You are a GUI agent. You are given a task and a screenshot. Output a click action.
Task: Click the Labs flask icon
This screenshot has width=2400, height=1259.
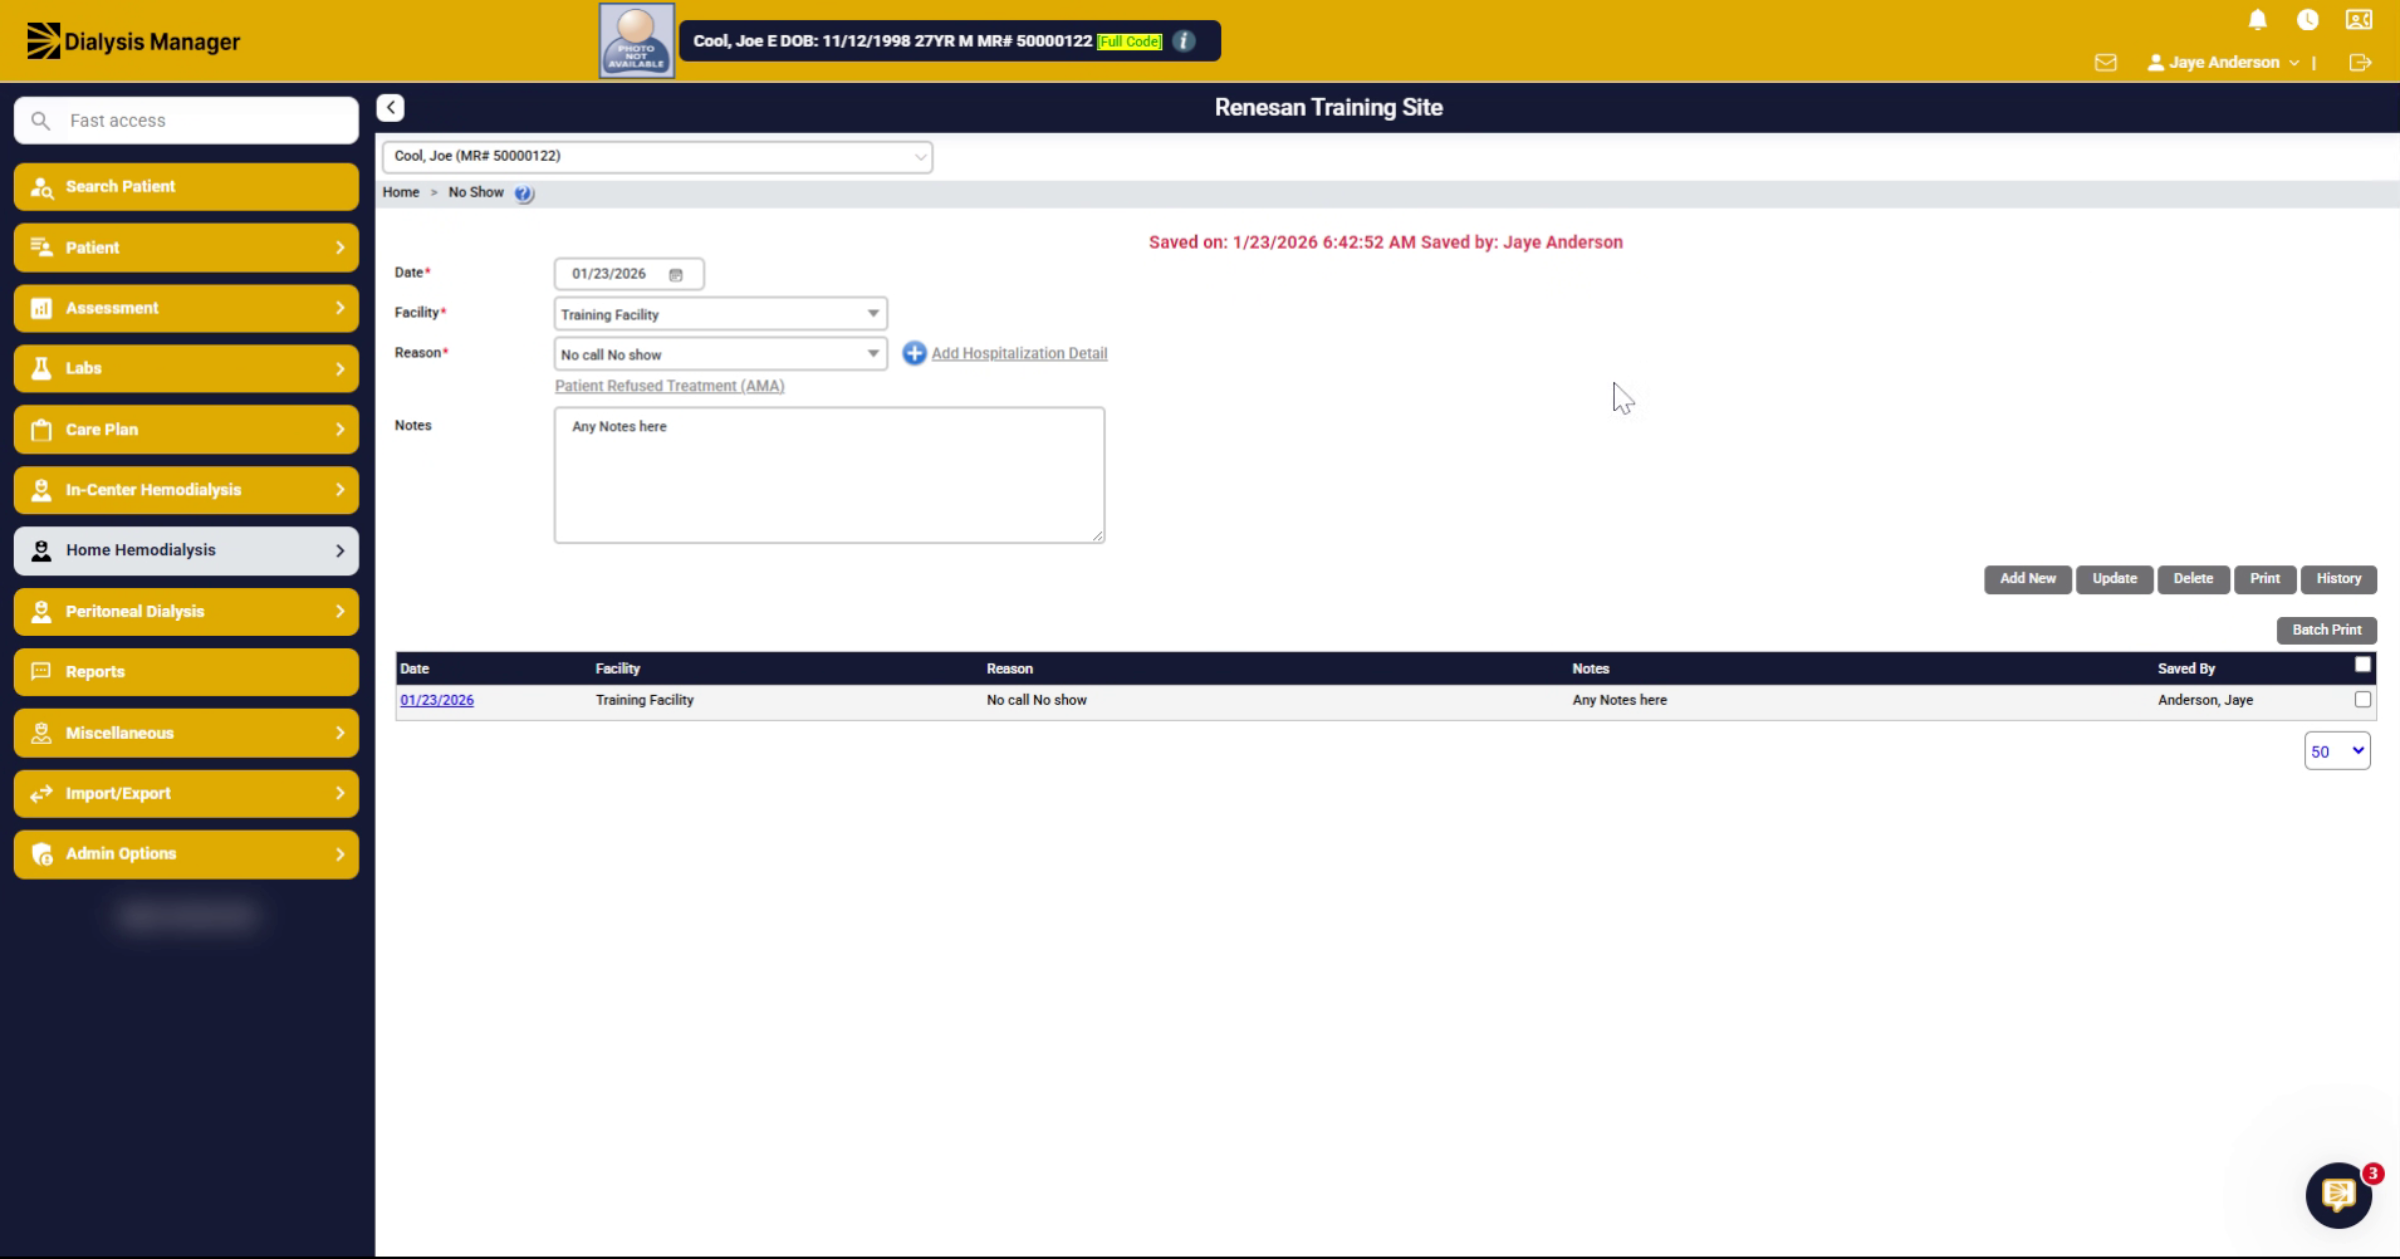pyautogui.click(x=41, y=368)
